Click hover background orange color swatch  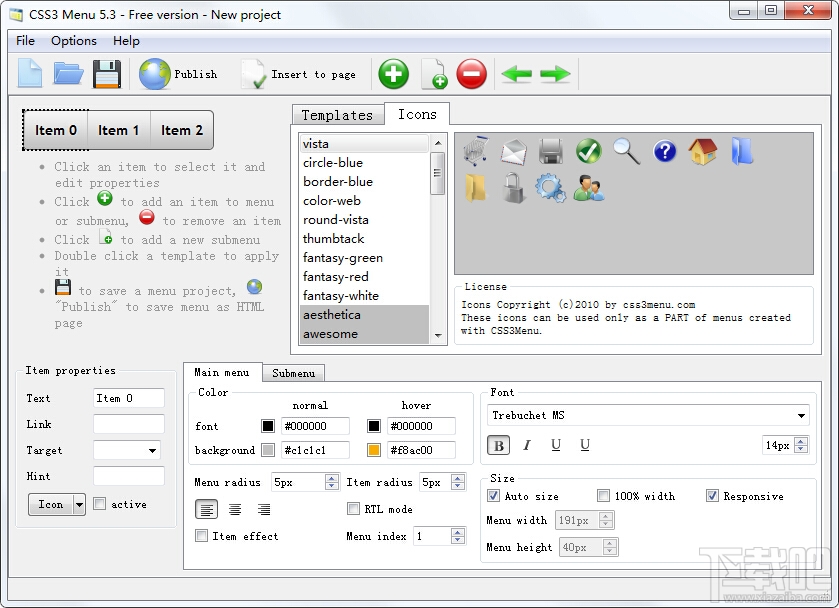click(374, 450)
